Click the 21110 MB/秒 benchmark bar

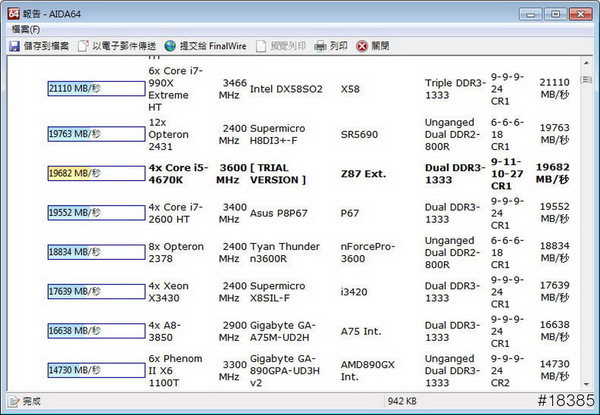point(96,88)
